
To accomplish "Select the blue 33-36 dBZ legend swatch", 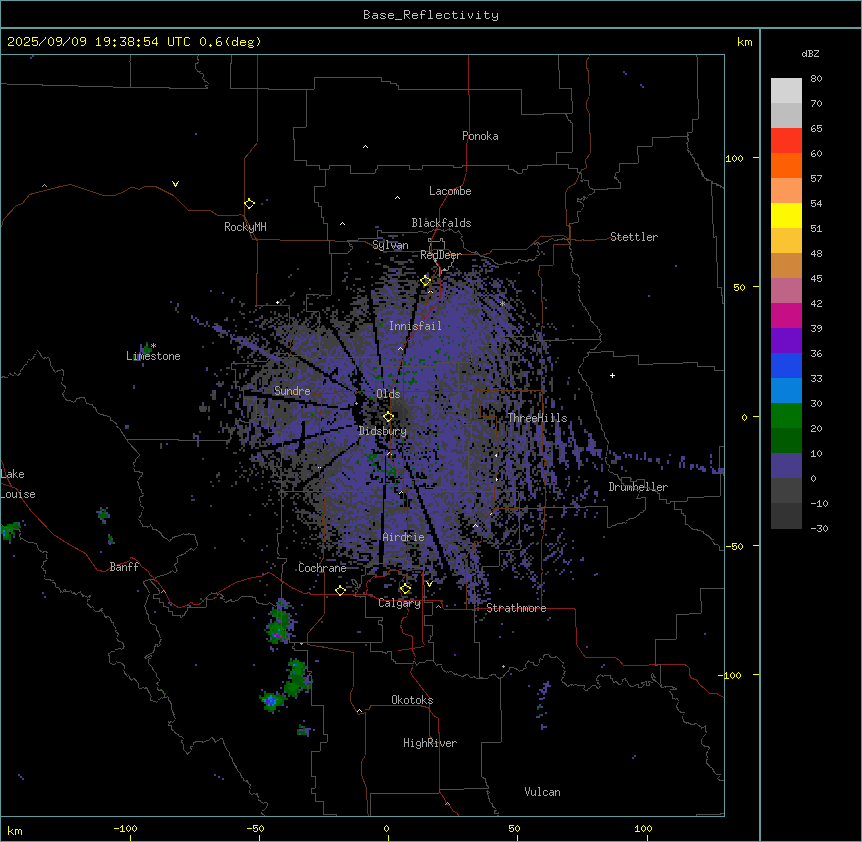I will [786, 365].
